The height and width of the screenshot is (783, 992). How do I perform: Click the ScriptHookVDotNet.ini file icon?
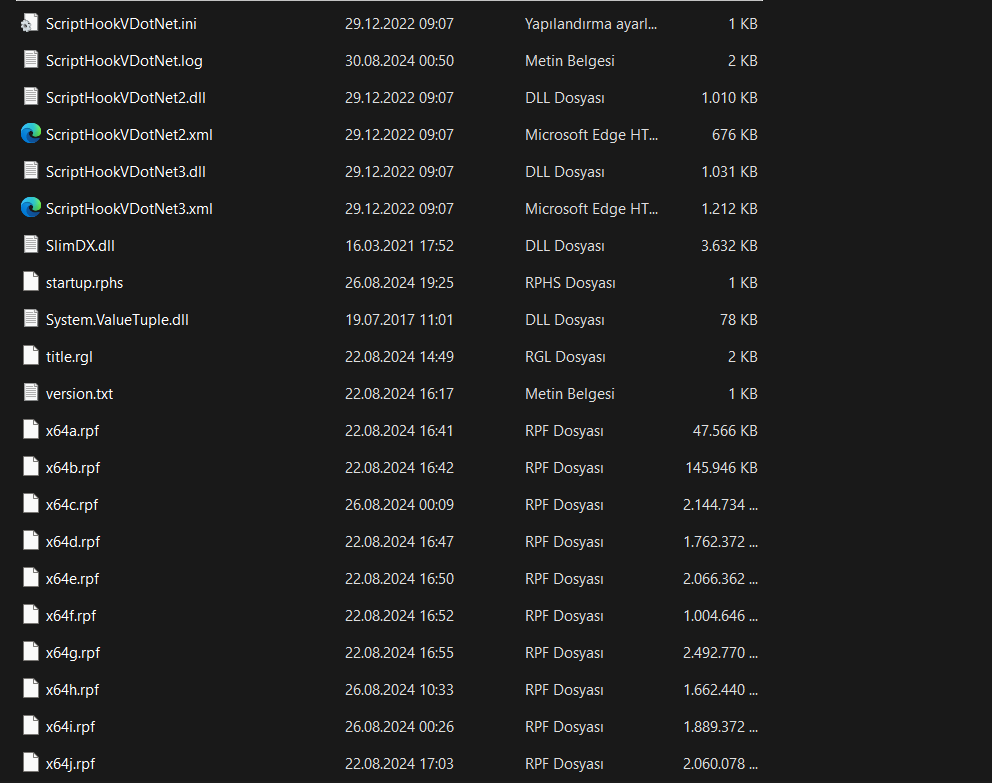click(x=30, y=23)
